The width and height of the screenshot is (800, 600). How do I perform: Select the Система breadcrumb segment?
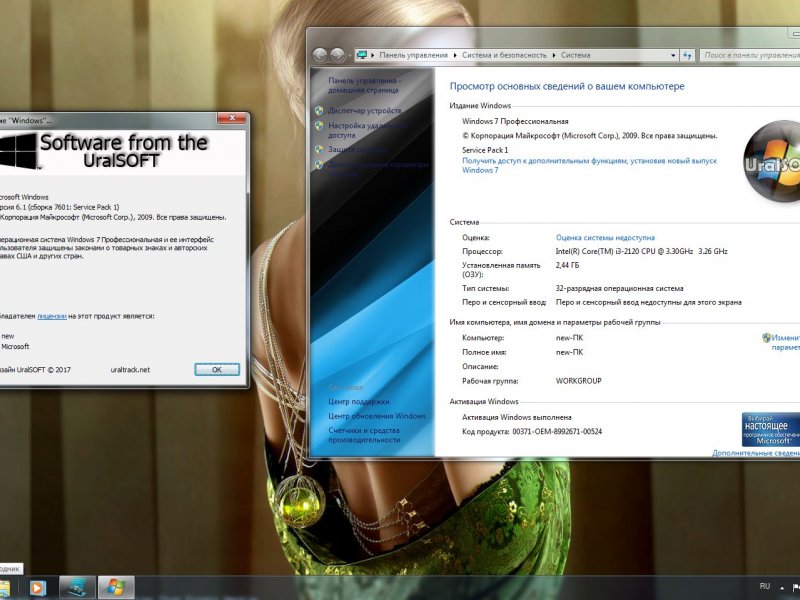(x=576, y=55)
